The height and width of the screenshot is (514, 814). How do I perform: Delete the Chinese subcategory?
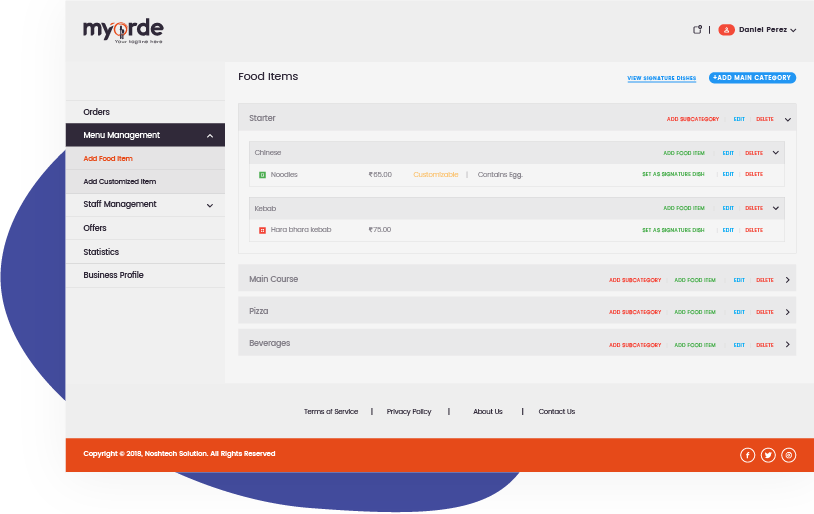click(x=754, y=153)
